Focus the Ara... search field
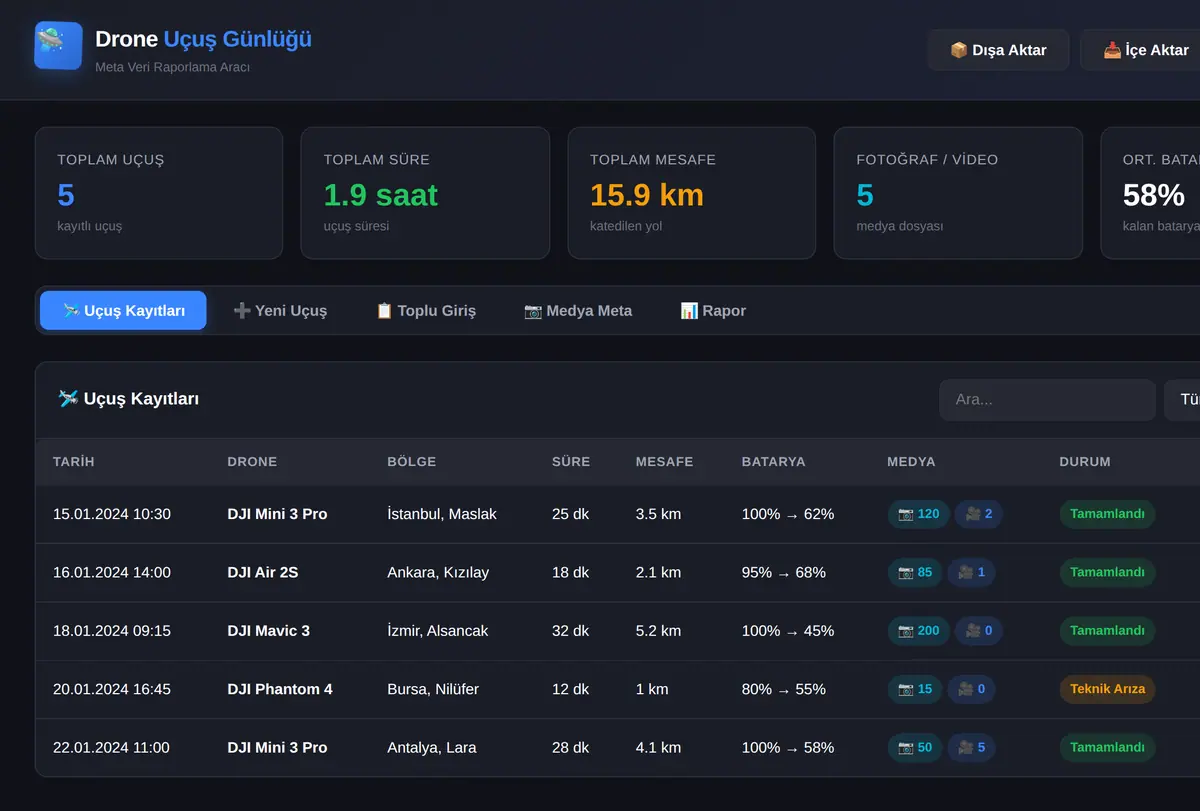Screen dimensions: 1200x811 coord(1047,400)
